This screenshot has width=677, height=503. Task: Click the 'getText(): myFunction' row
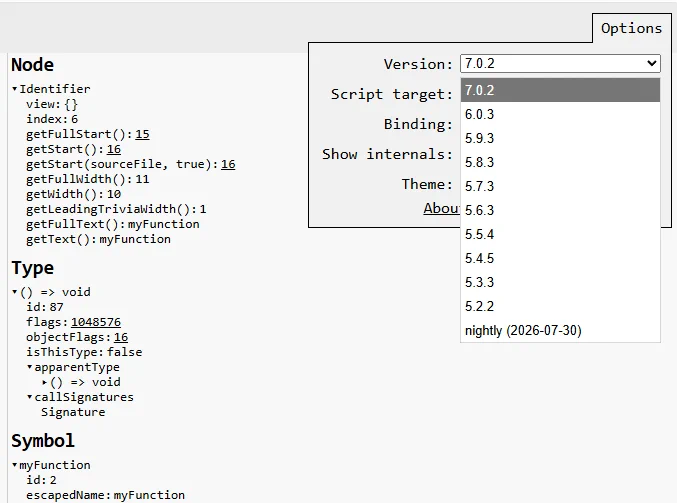click(98, 239)
